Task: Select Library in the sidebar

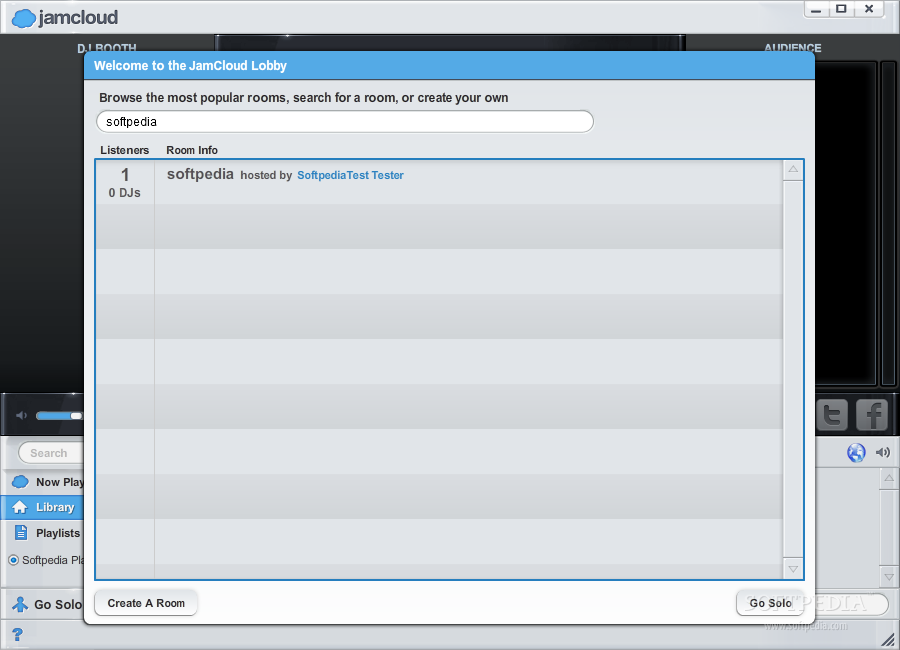Action: pyautogui.click(x=44, y=507)
